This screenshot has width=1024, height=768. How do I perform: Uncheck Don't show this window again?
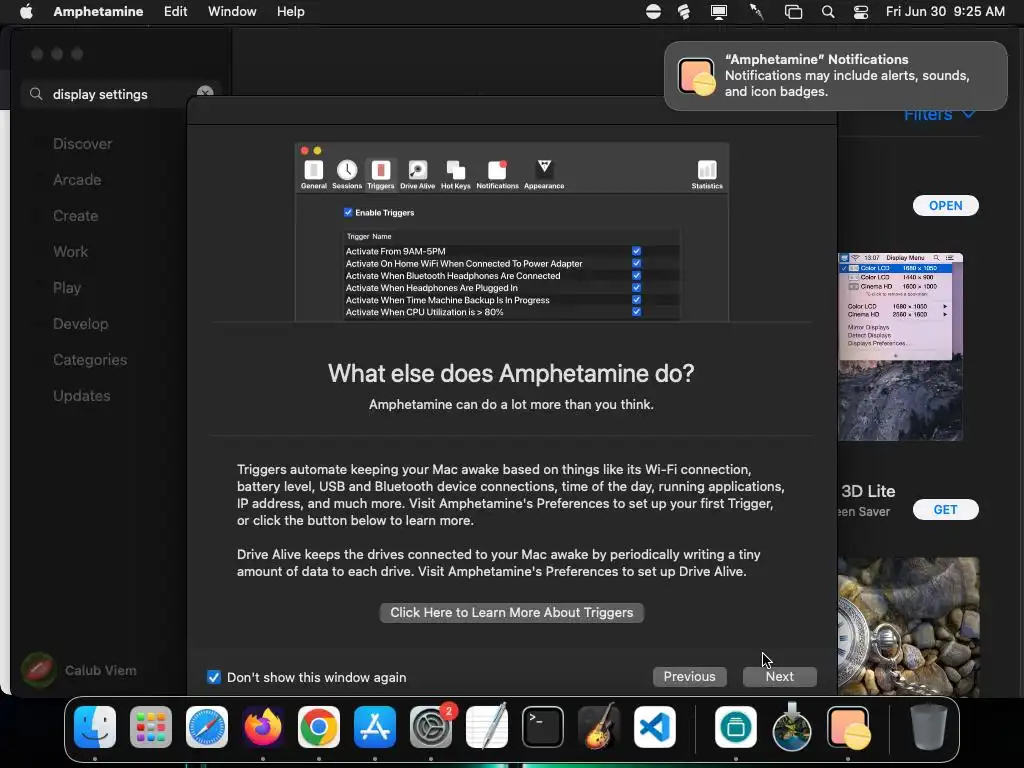pyautogui.click(x=214, y=677)
